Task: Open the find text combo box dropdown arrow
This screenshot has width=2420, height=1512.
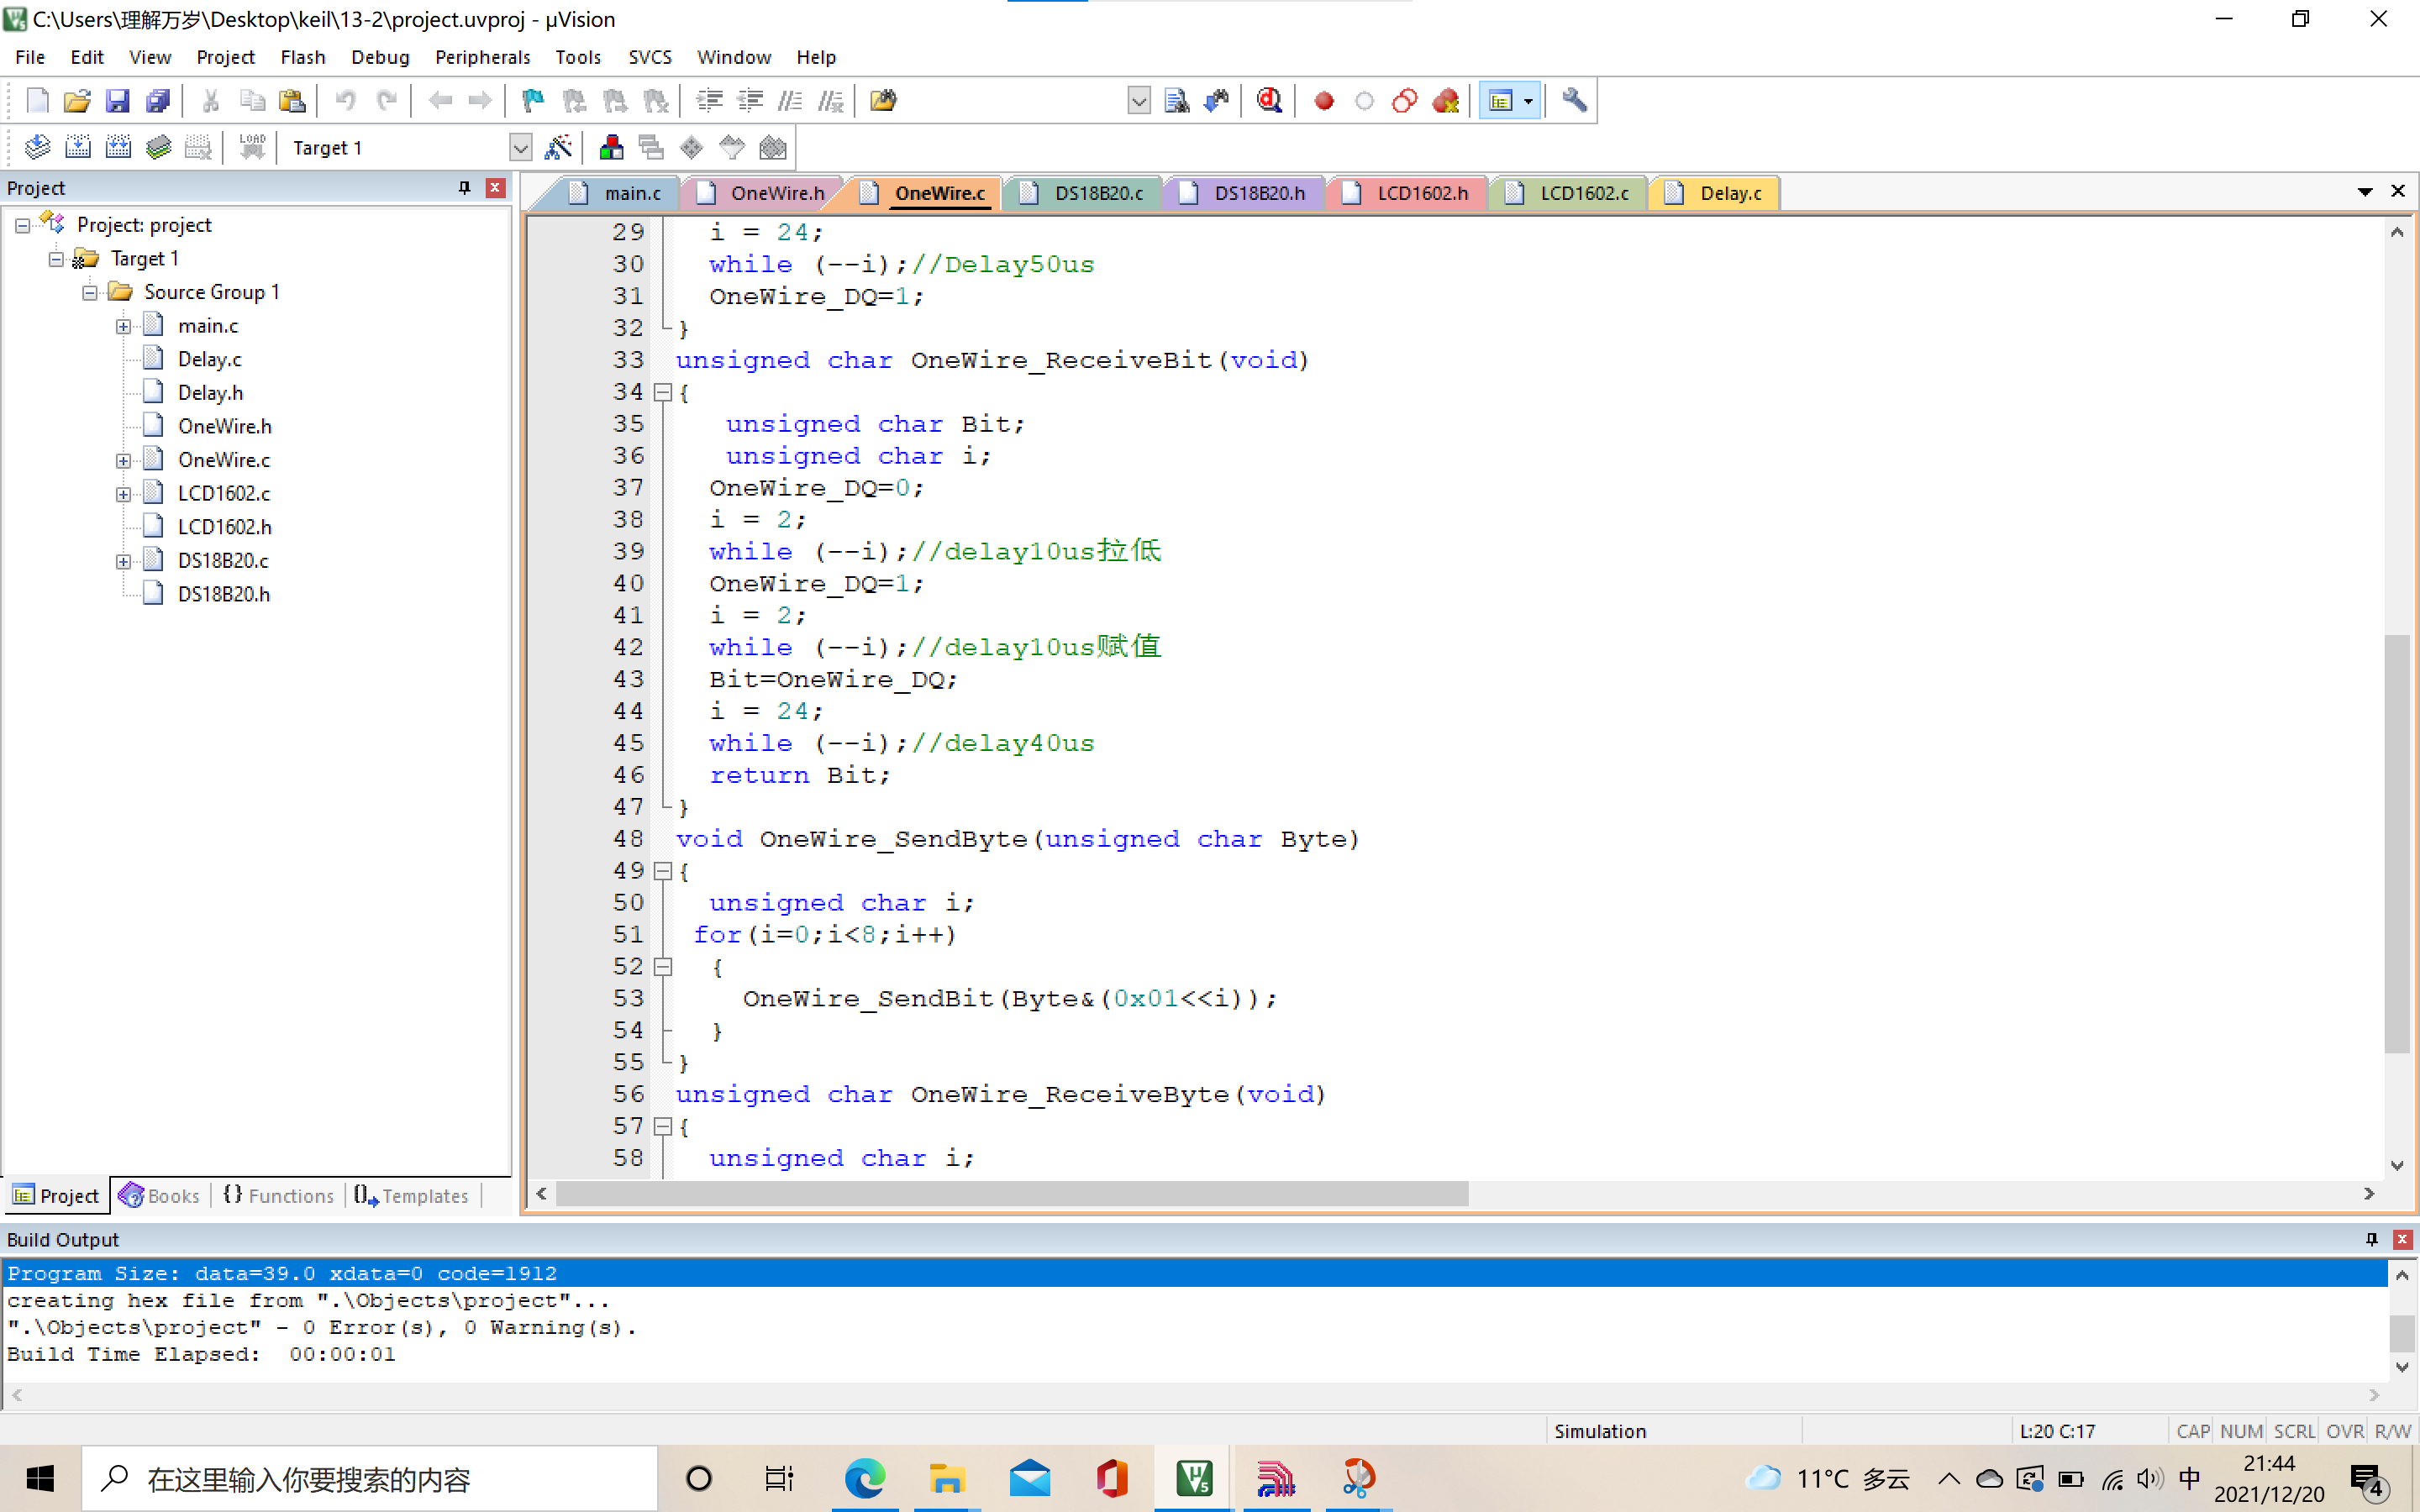Action: (x=1138, y=101)
